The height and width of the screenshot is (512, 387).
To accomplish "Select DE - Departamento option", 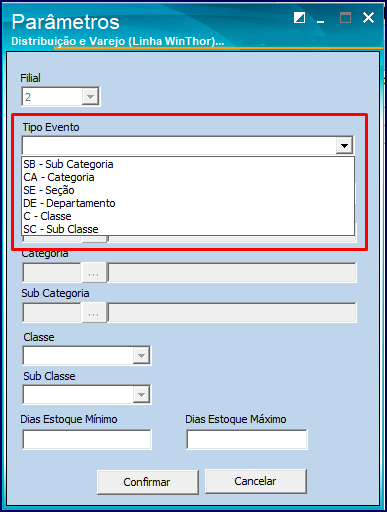I will (188, 203).
